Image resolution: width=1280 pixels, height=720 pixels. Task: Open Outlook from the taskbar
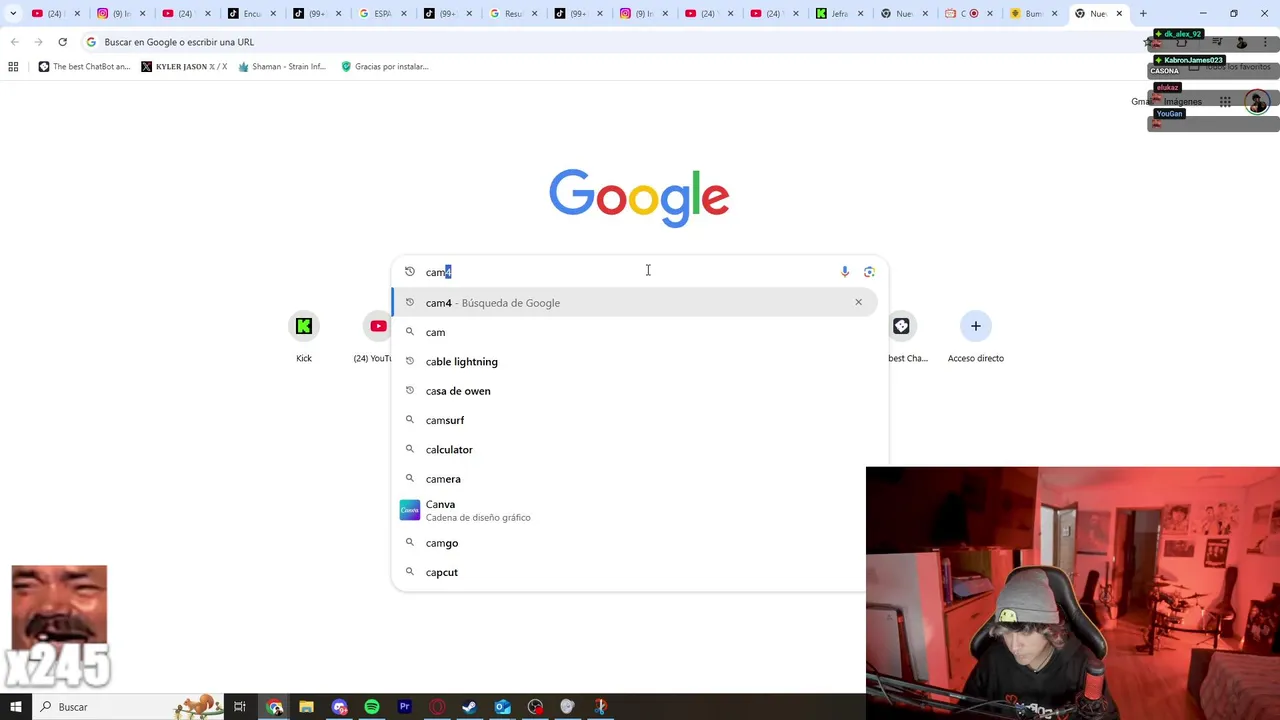click(x=503, y=707)
